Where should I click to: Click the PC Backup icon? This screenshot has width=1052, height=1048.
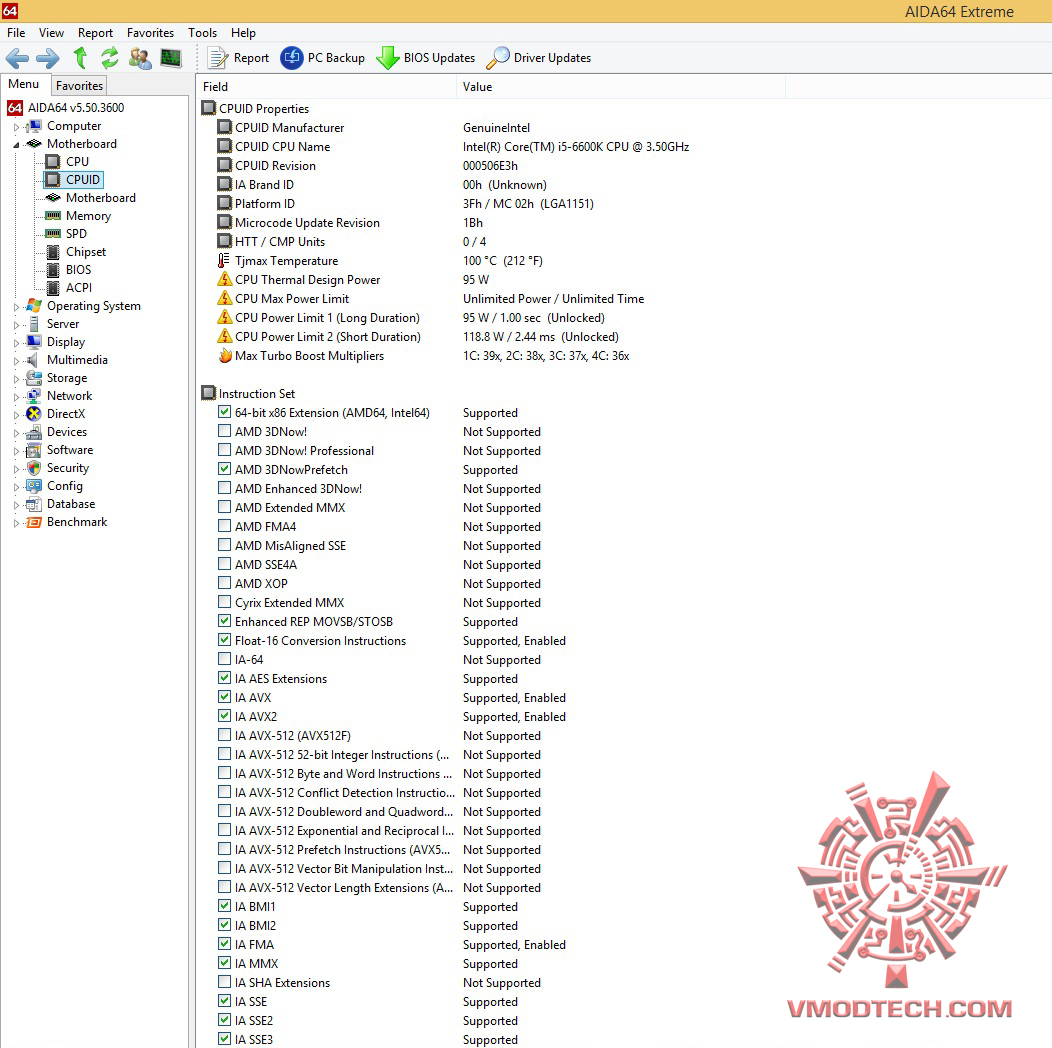[292, 58]
